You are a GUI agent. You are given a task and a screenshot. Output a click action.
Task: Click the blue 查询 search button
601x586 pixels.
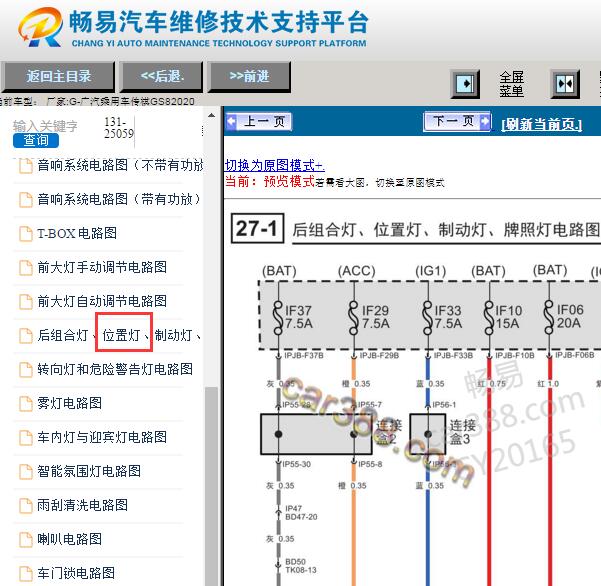click(36, 140)
